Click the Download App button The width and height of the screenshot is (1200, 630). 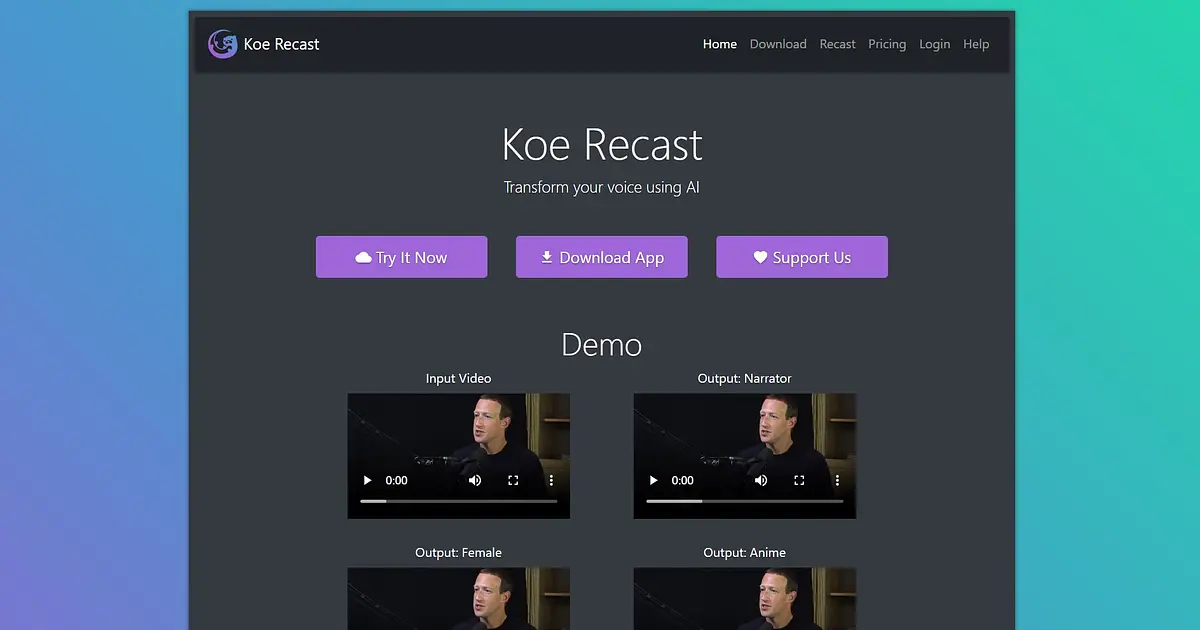(601, 257)
